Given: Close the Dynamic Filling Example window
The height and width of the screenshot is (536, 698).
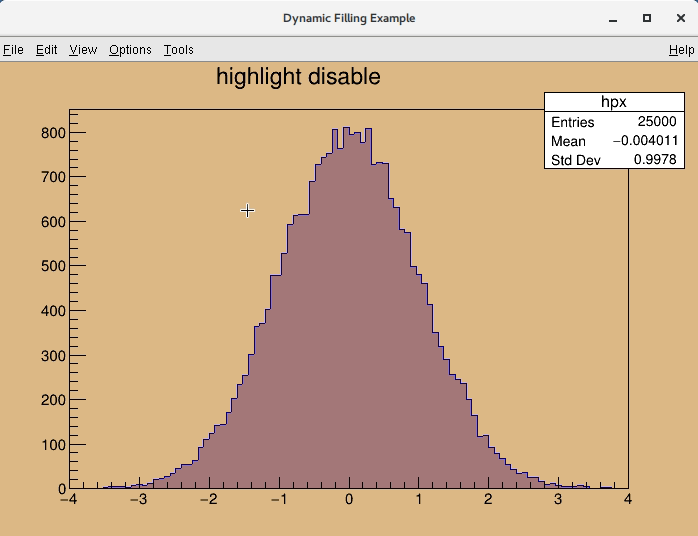Looking at the screenshot, I should tap(680, 18).
